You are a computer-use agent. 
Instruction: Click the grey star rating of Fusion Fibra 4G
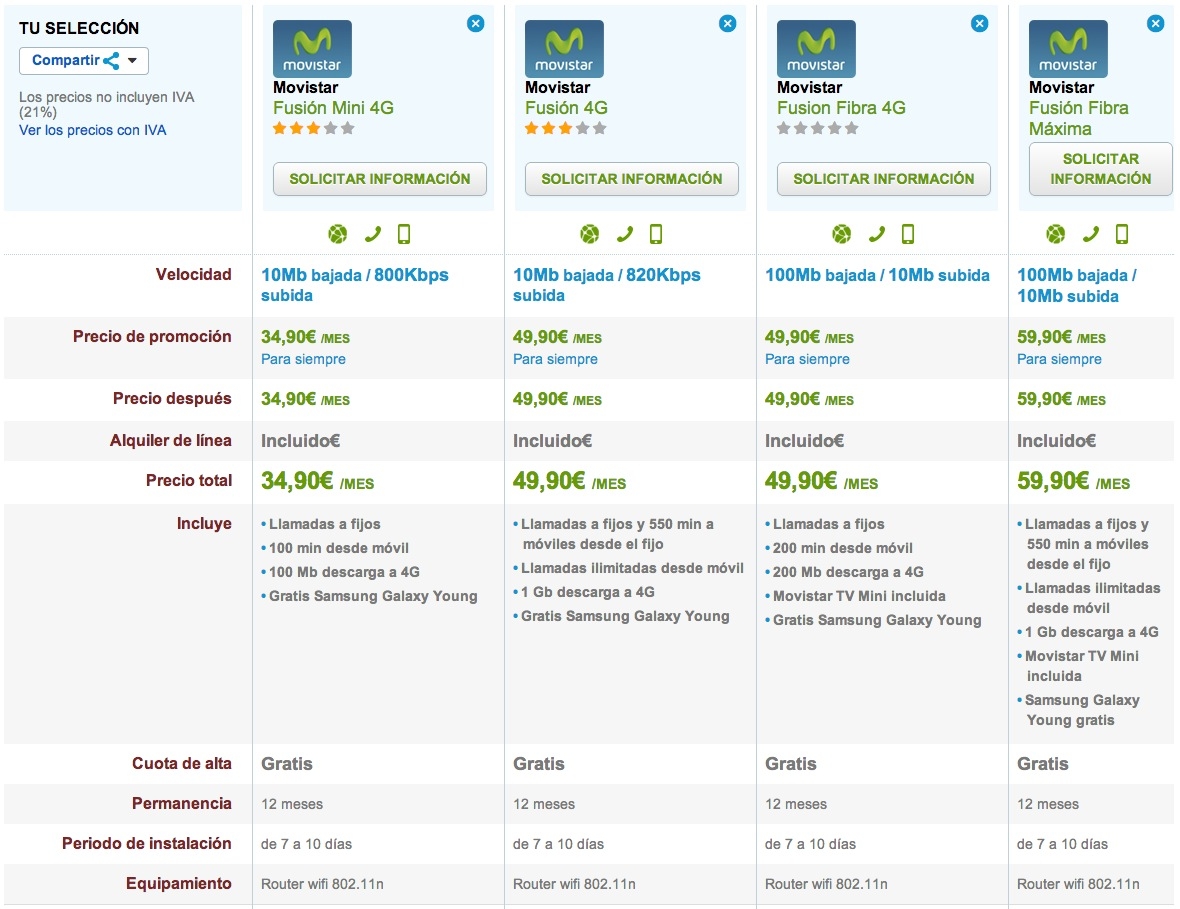click(818, 129)
